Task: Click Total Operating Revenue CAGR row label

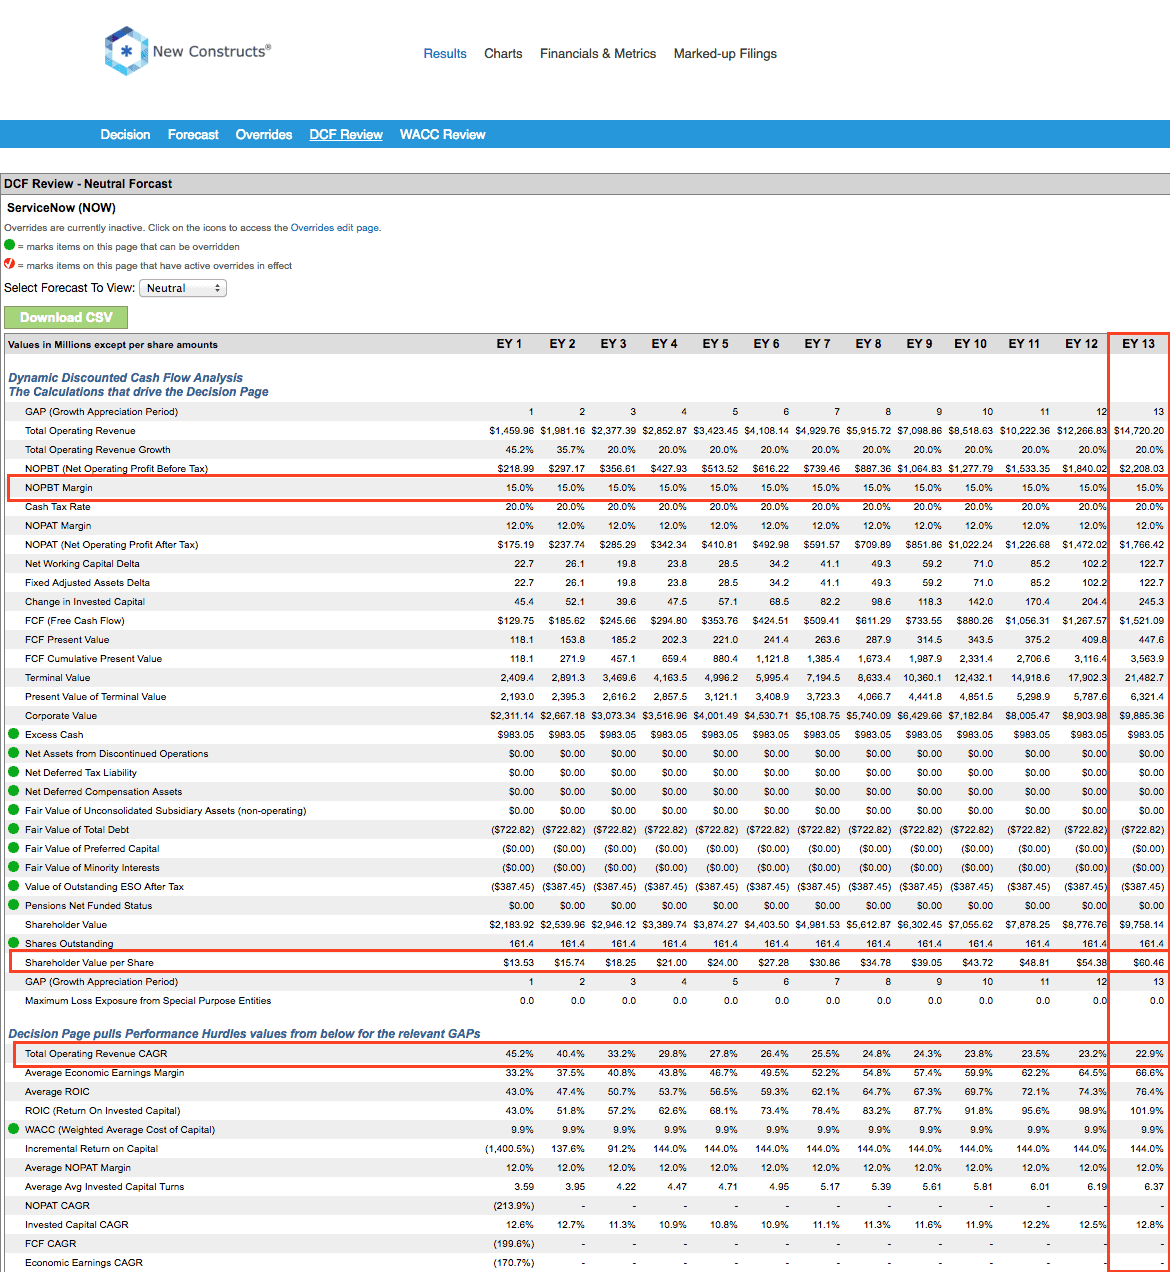Action: 96,1054
